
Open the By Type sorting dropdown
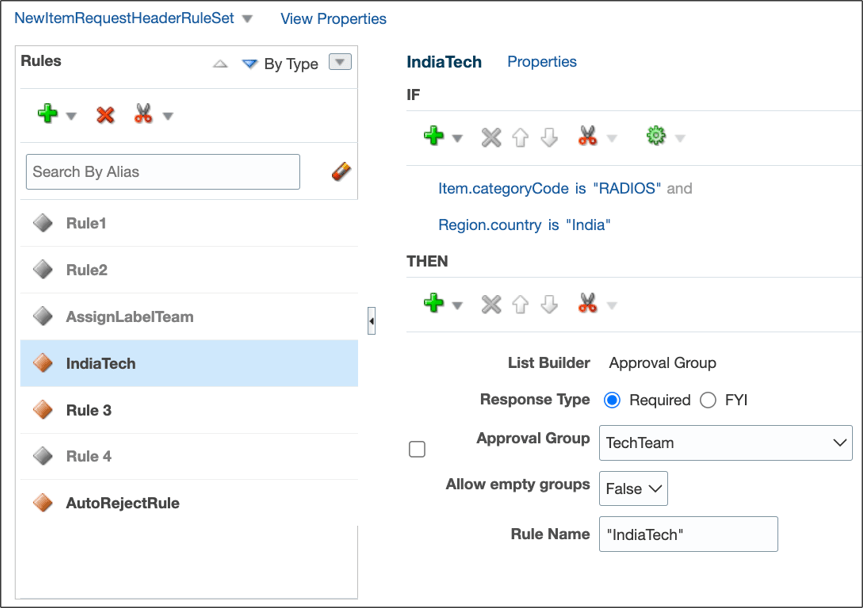339,63
